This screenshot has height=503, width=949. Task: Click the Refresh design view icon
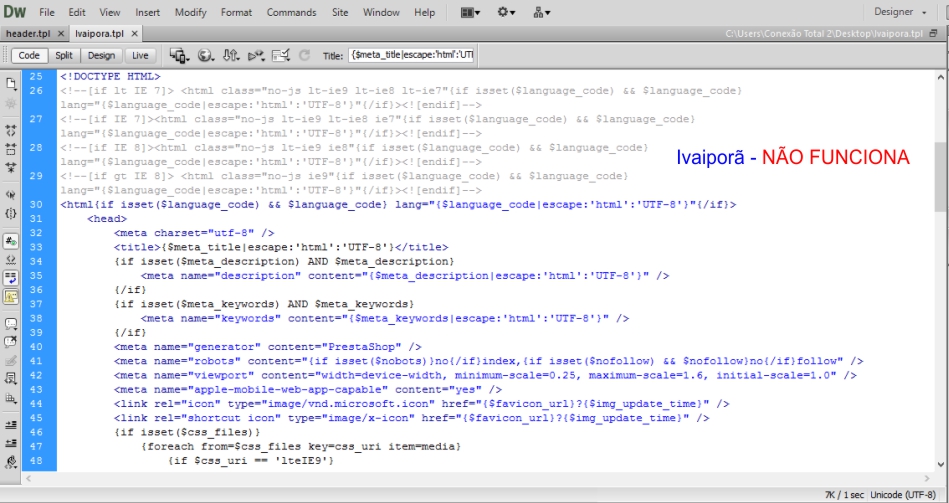(x=304, y=55)
